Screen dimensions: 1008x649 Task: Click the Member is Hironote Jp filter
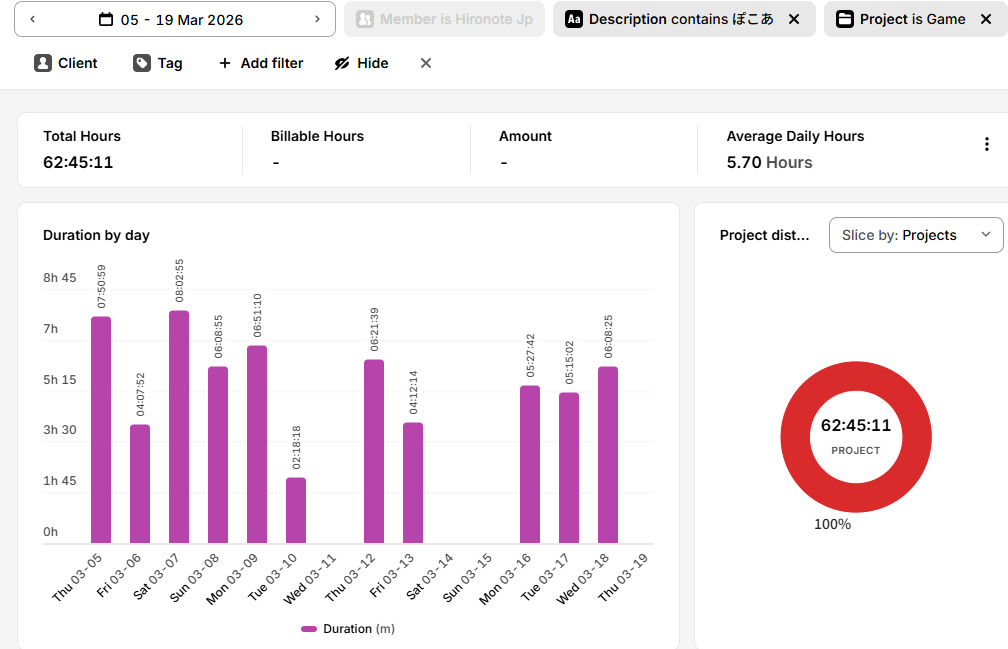coord(444,19)
